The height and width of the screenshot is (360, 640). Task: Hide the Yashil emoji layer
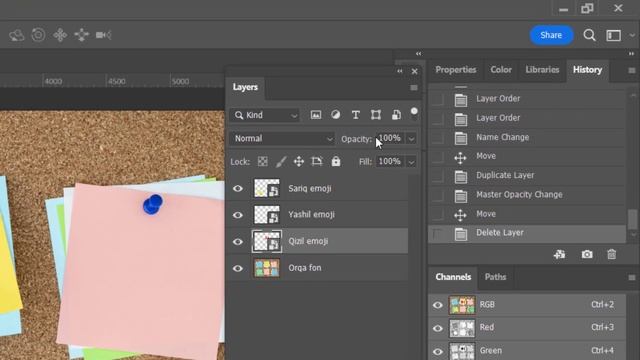click(x=238, y=215)
